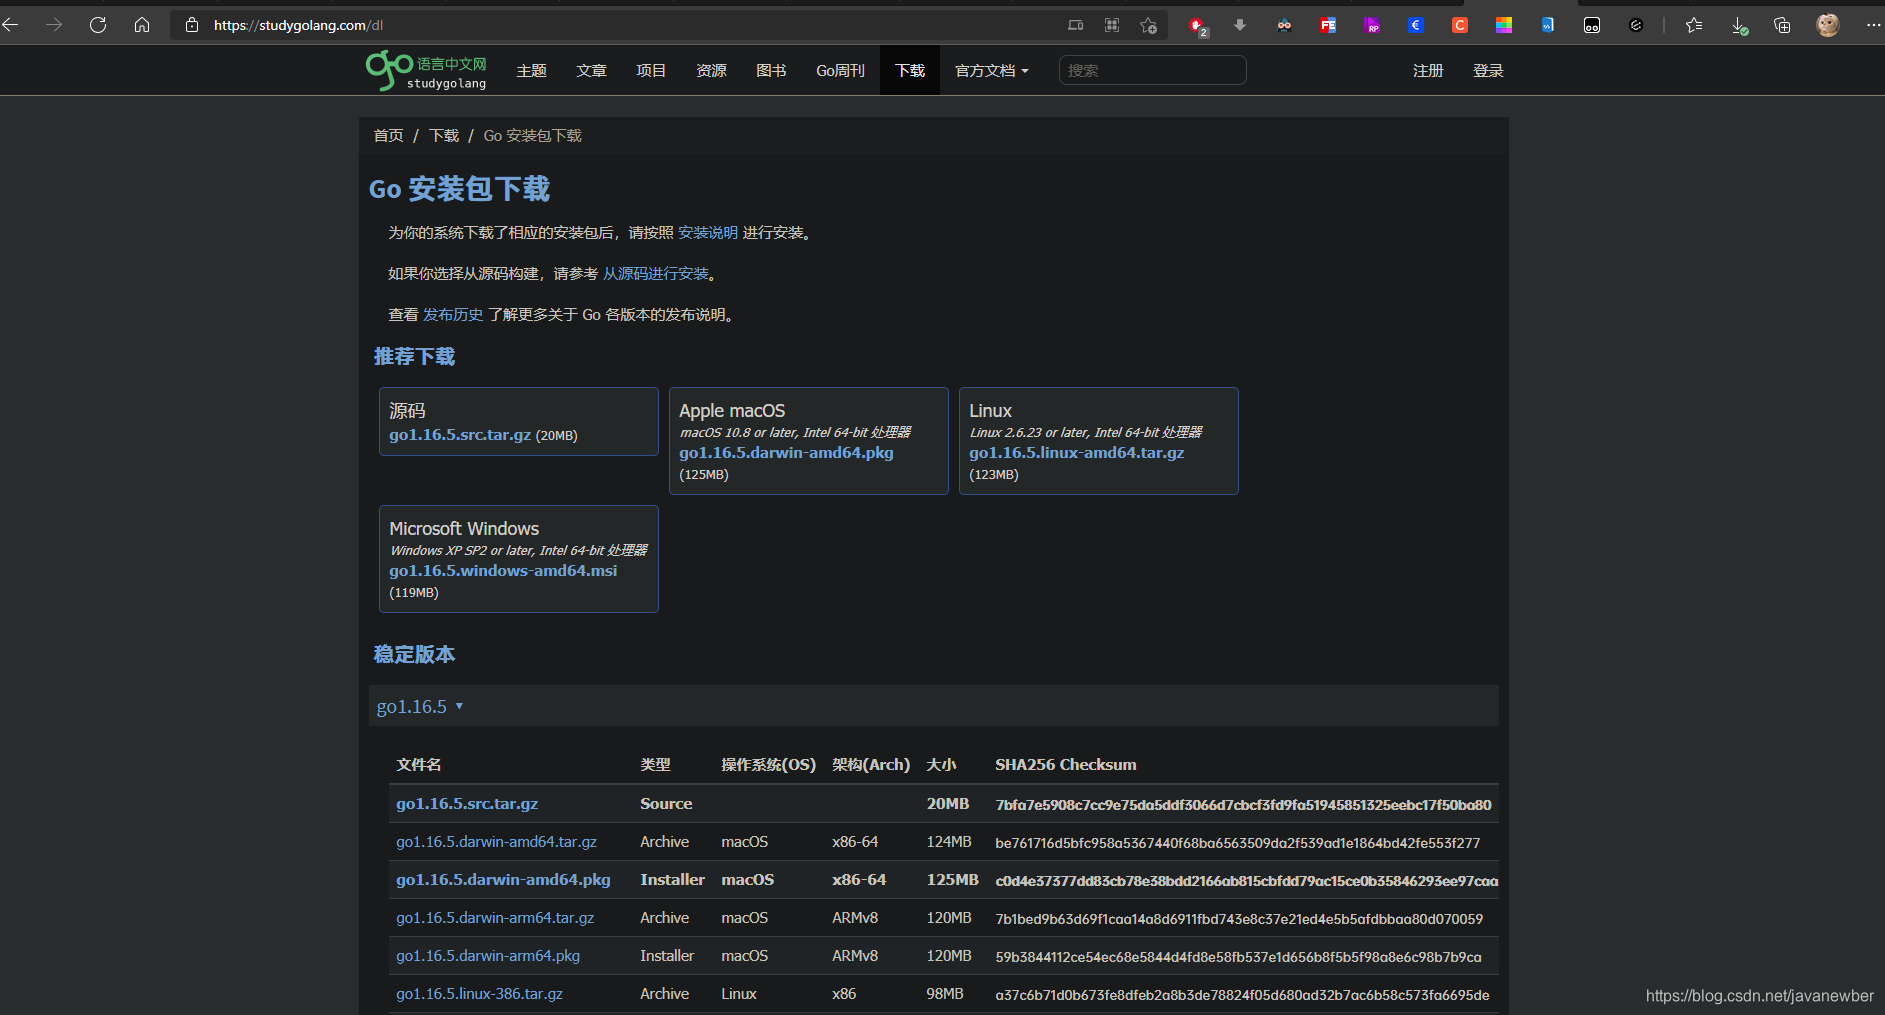Click the 搜索 search box
This screenshot has height=1015, width=1885.
(1152, 70)
